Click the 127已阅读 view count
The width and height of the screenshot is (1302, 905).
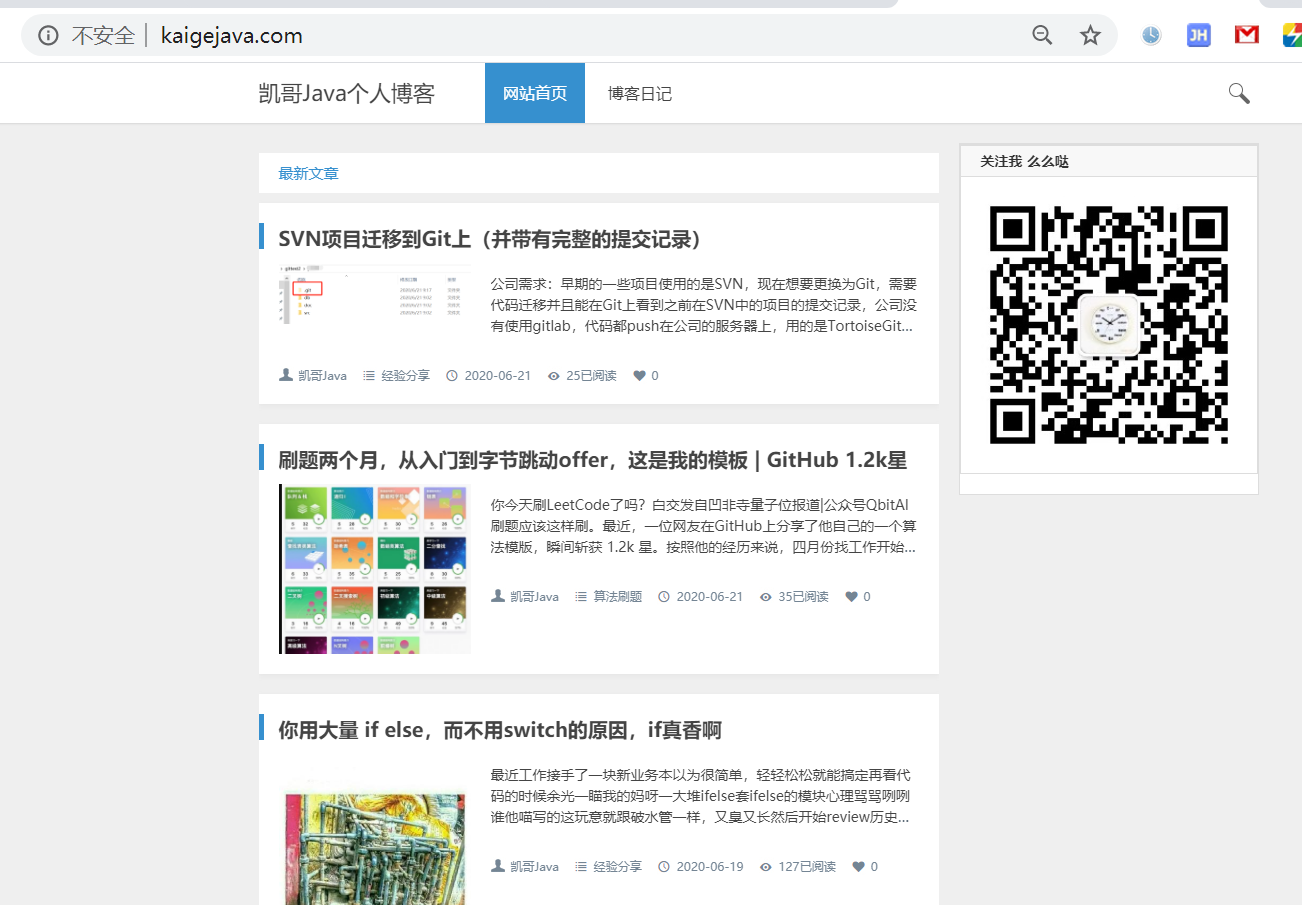(807, 867)
